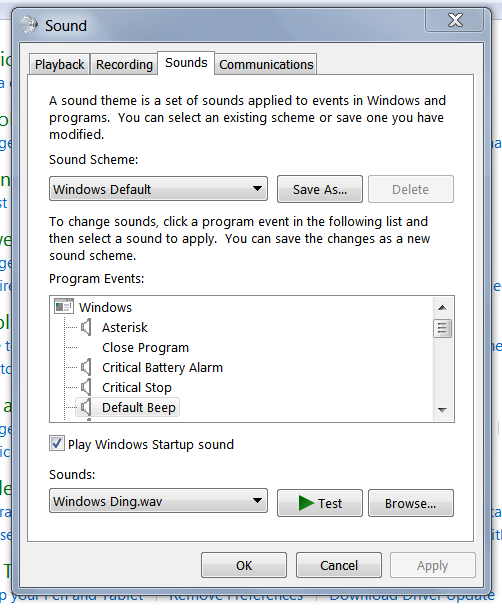Toggle Play Windows Startup sound checkbox
Screen dimensions: 502x609
click(x=57, y=443)
